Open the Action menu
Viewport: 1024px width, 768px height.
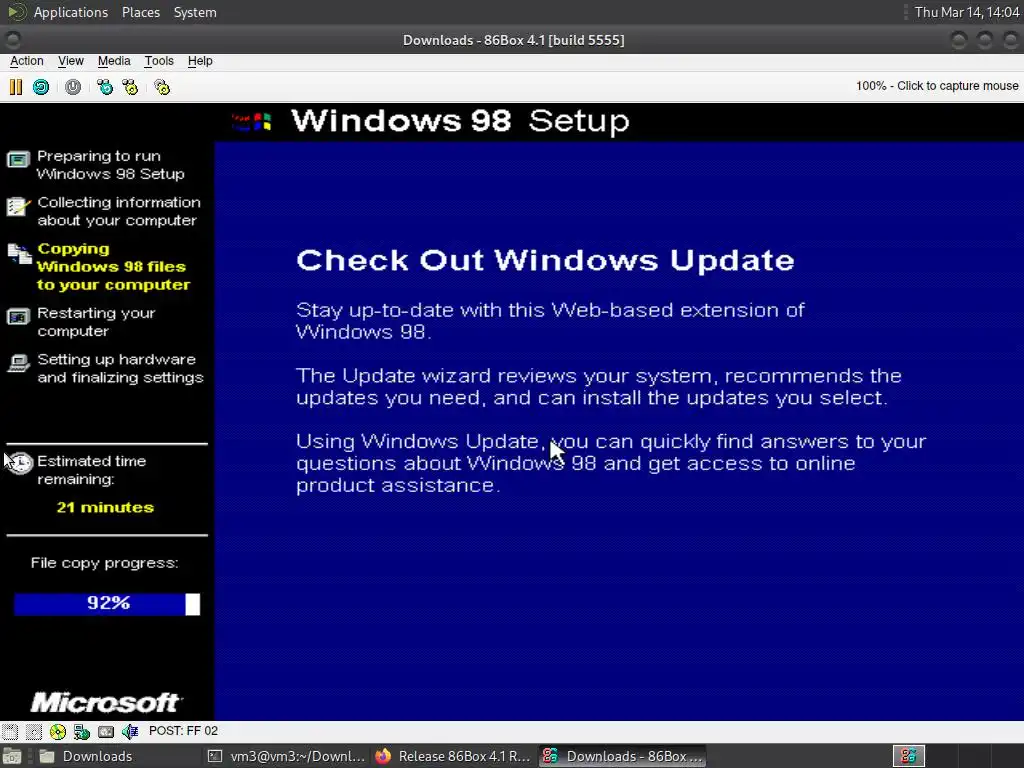(x=27, y=61)
